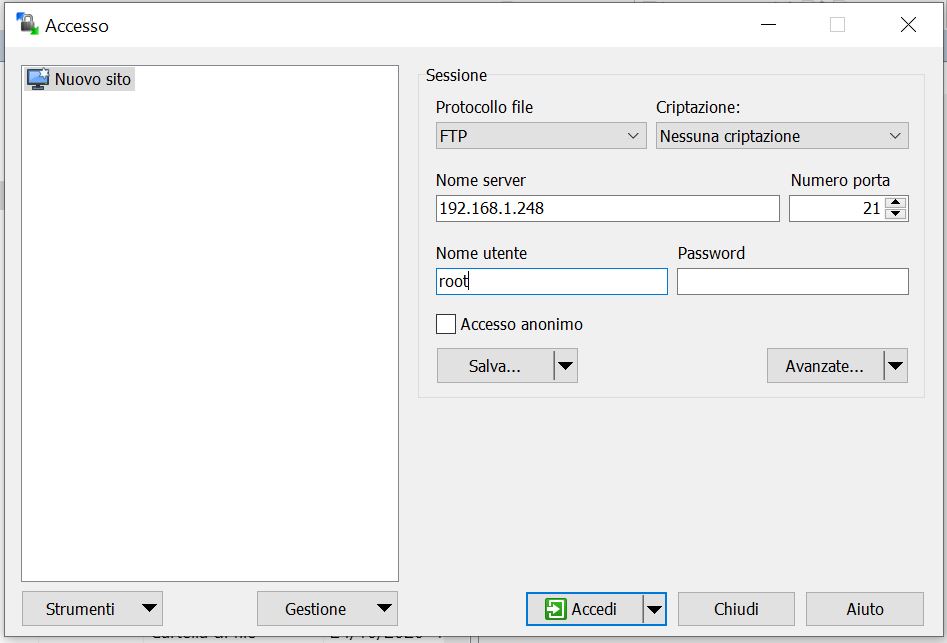Open the Avanzate dropdown arrow

click(x=895, y=366)
